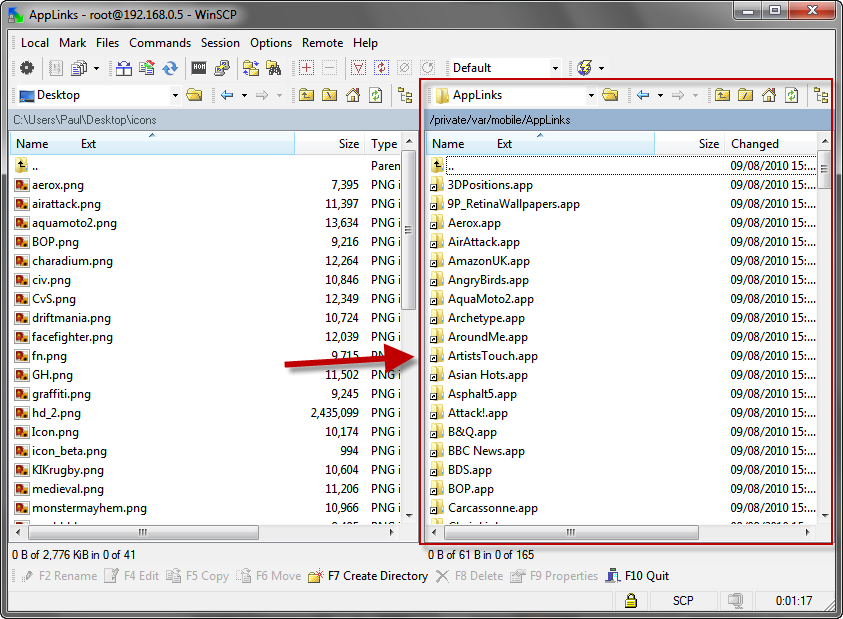Click F7 Create Directory button
The height and width of the screenshot is (619, 843).
click(x=368, y=576)
